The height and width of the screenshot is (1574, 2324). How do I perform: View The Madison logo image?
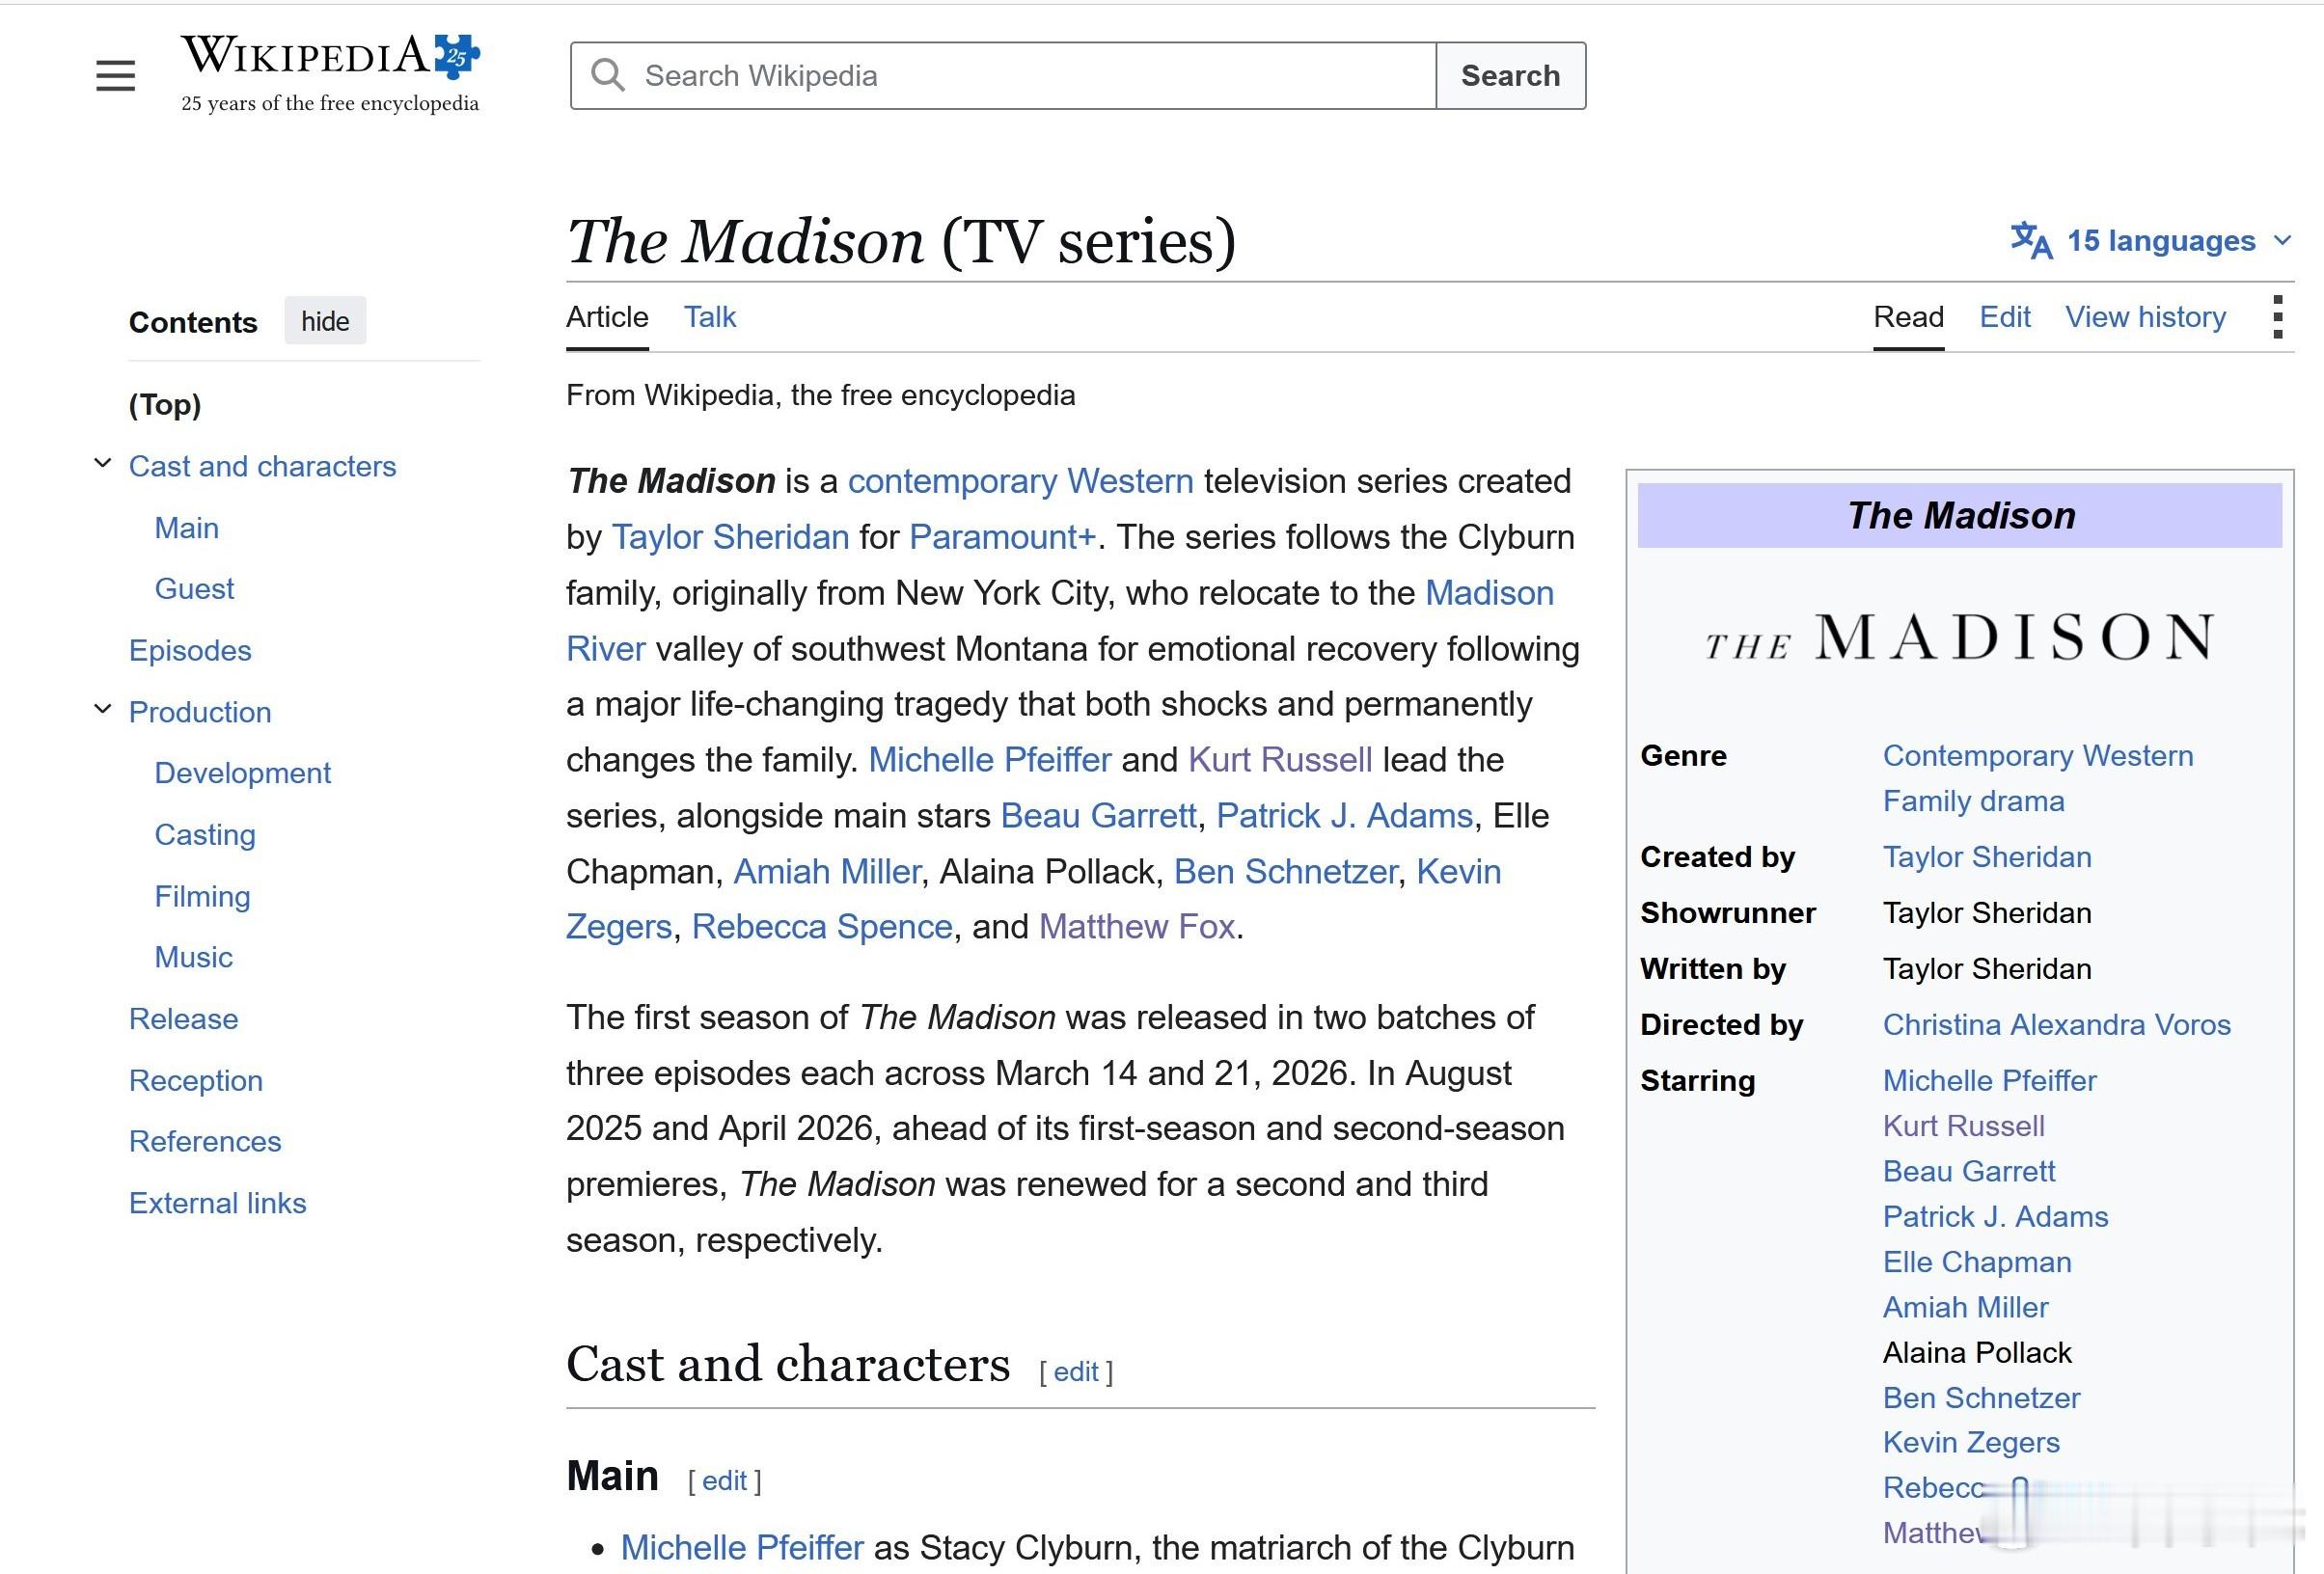1959,637
